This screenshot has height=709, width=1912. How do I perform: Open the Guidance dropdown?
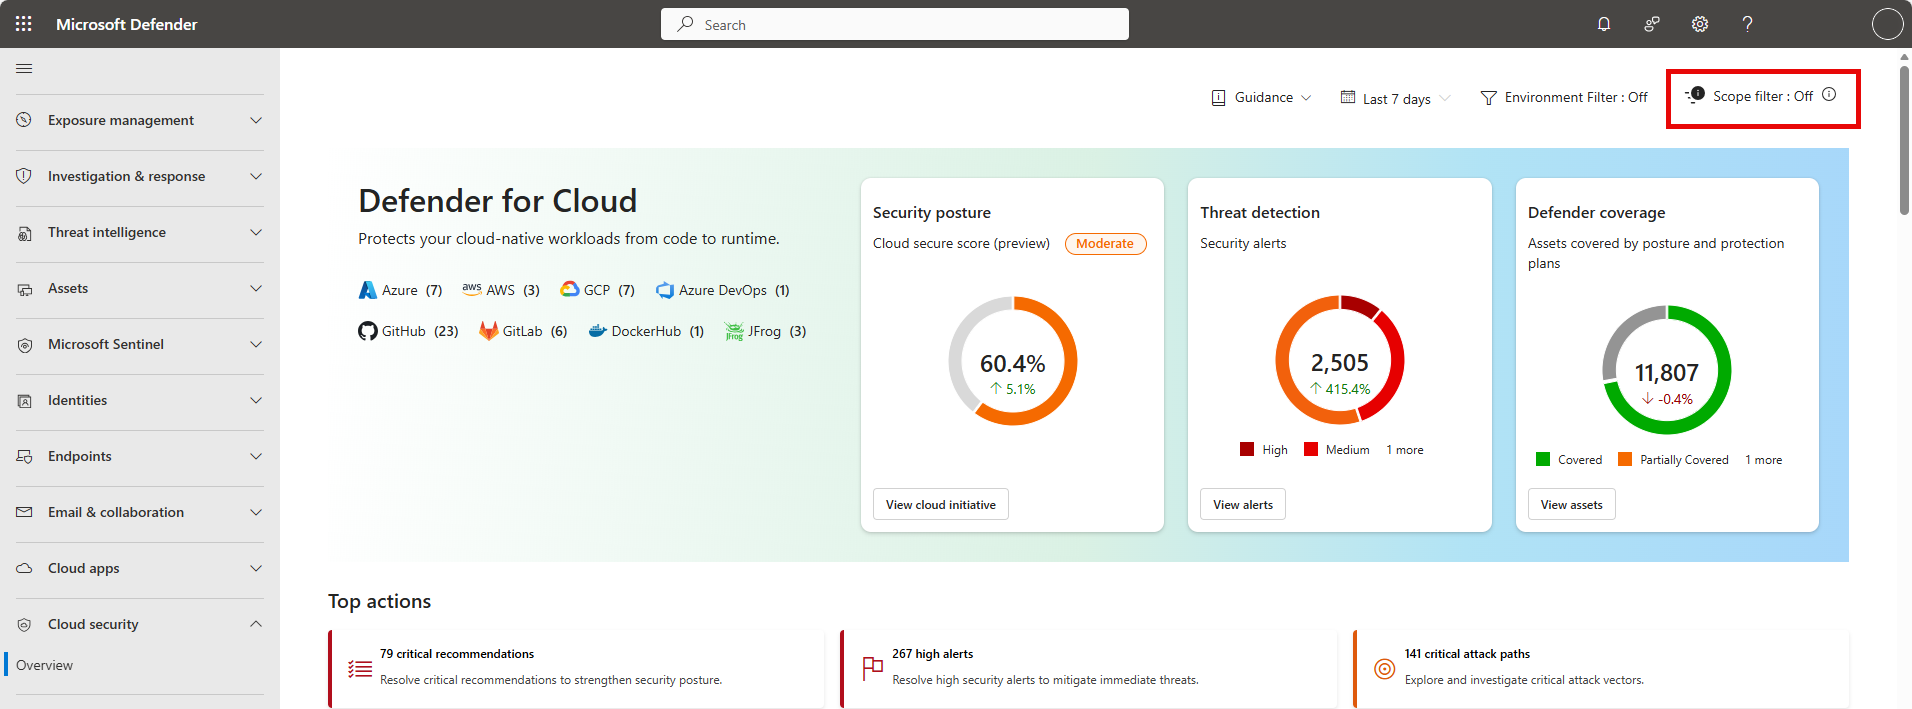coord(1262,98)
